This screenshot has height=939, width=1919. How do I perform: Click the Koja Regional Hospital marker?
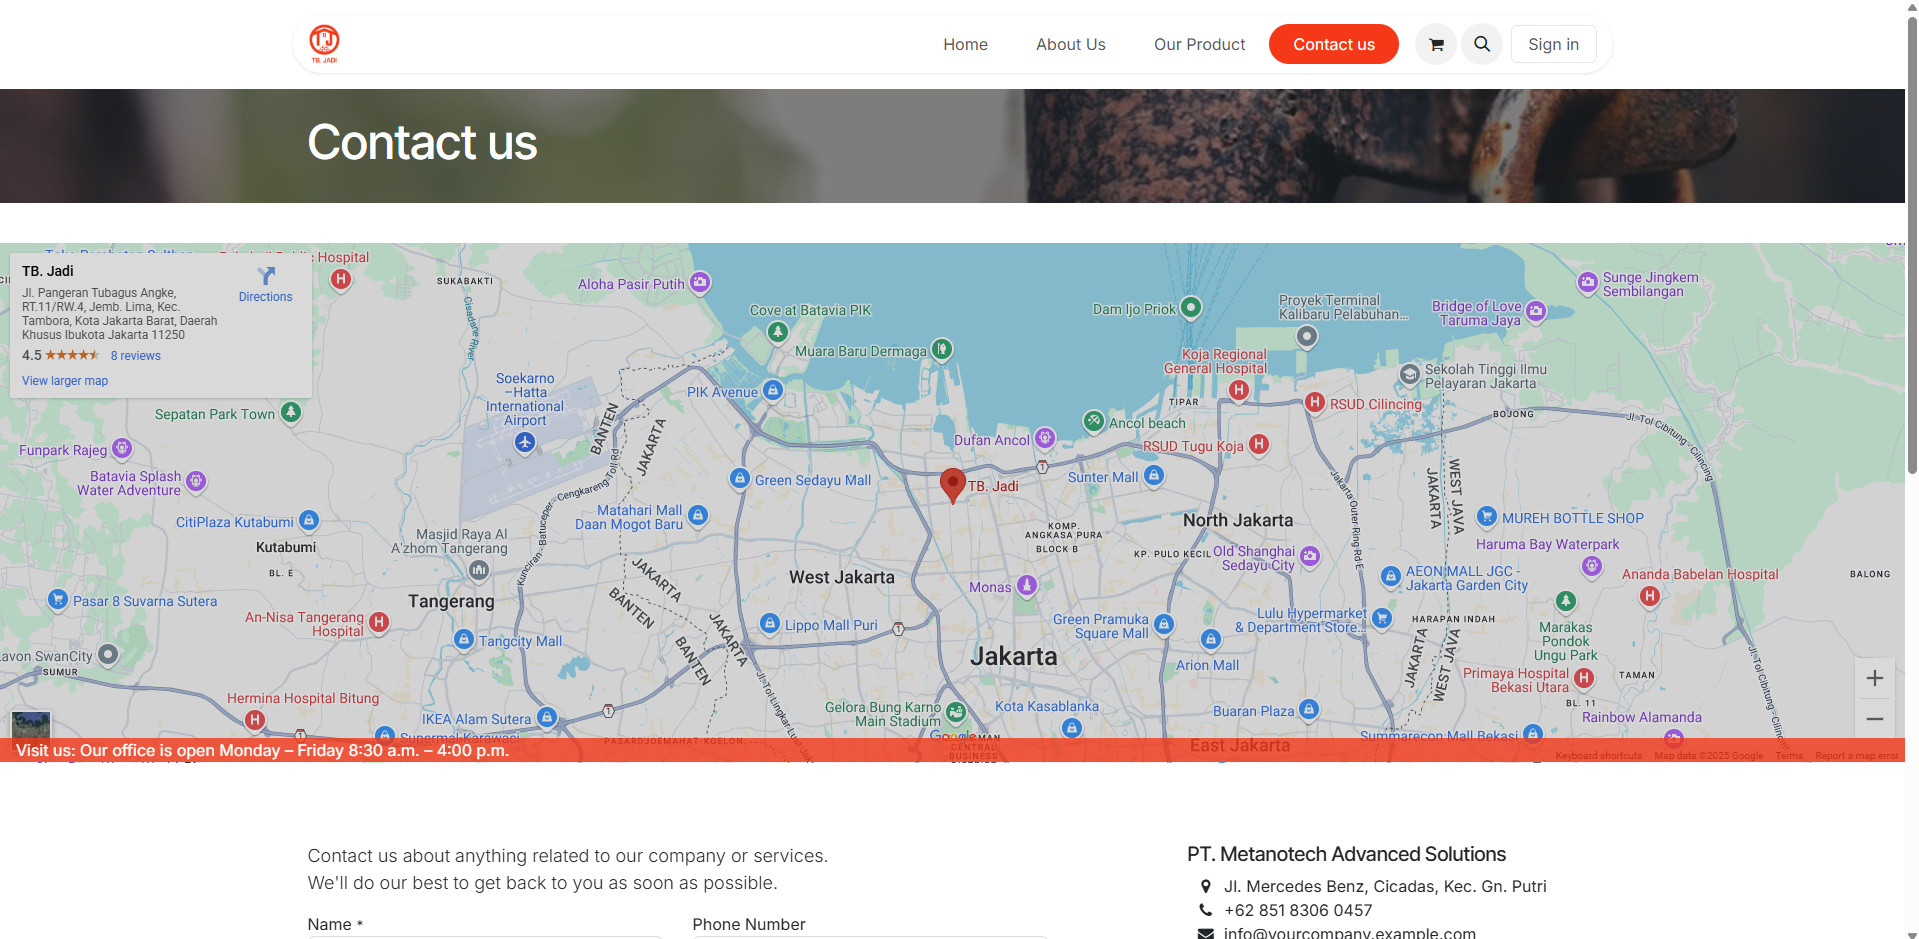(1239, 390)
